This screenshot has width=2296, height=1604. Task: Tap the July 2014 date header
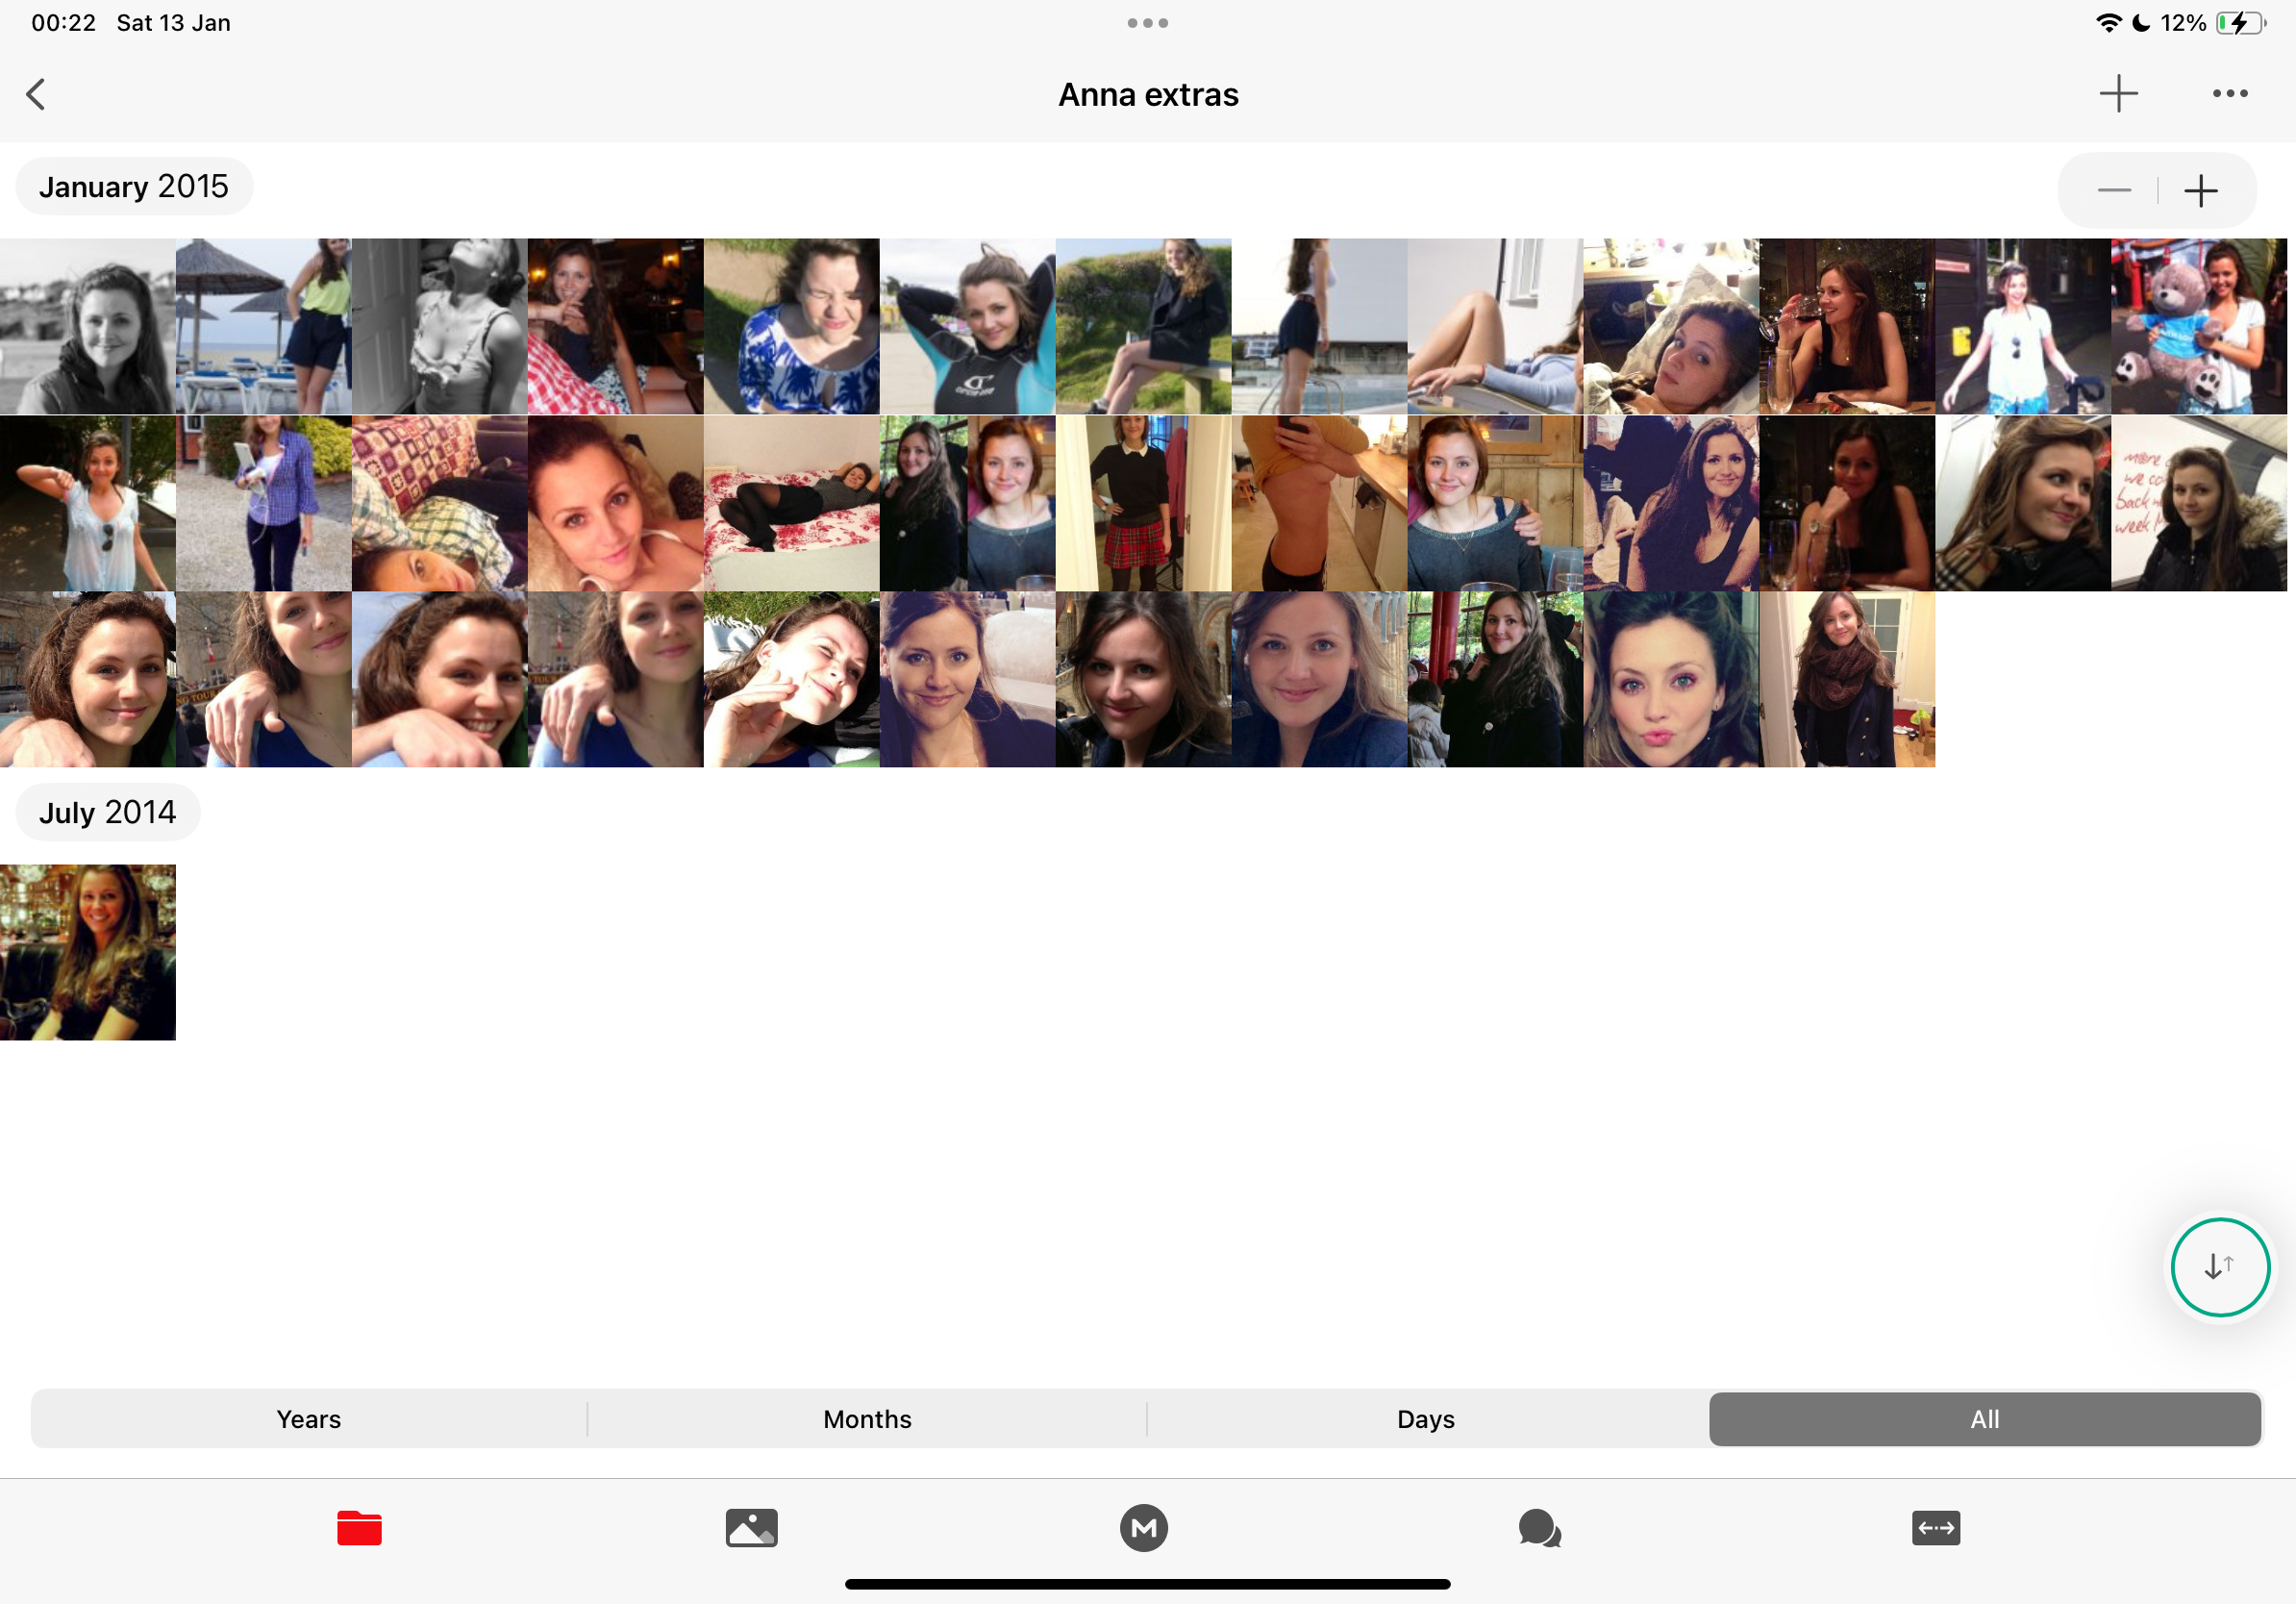(107, 812)
